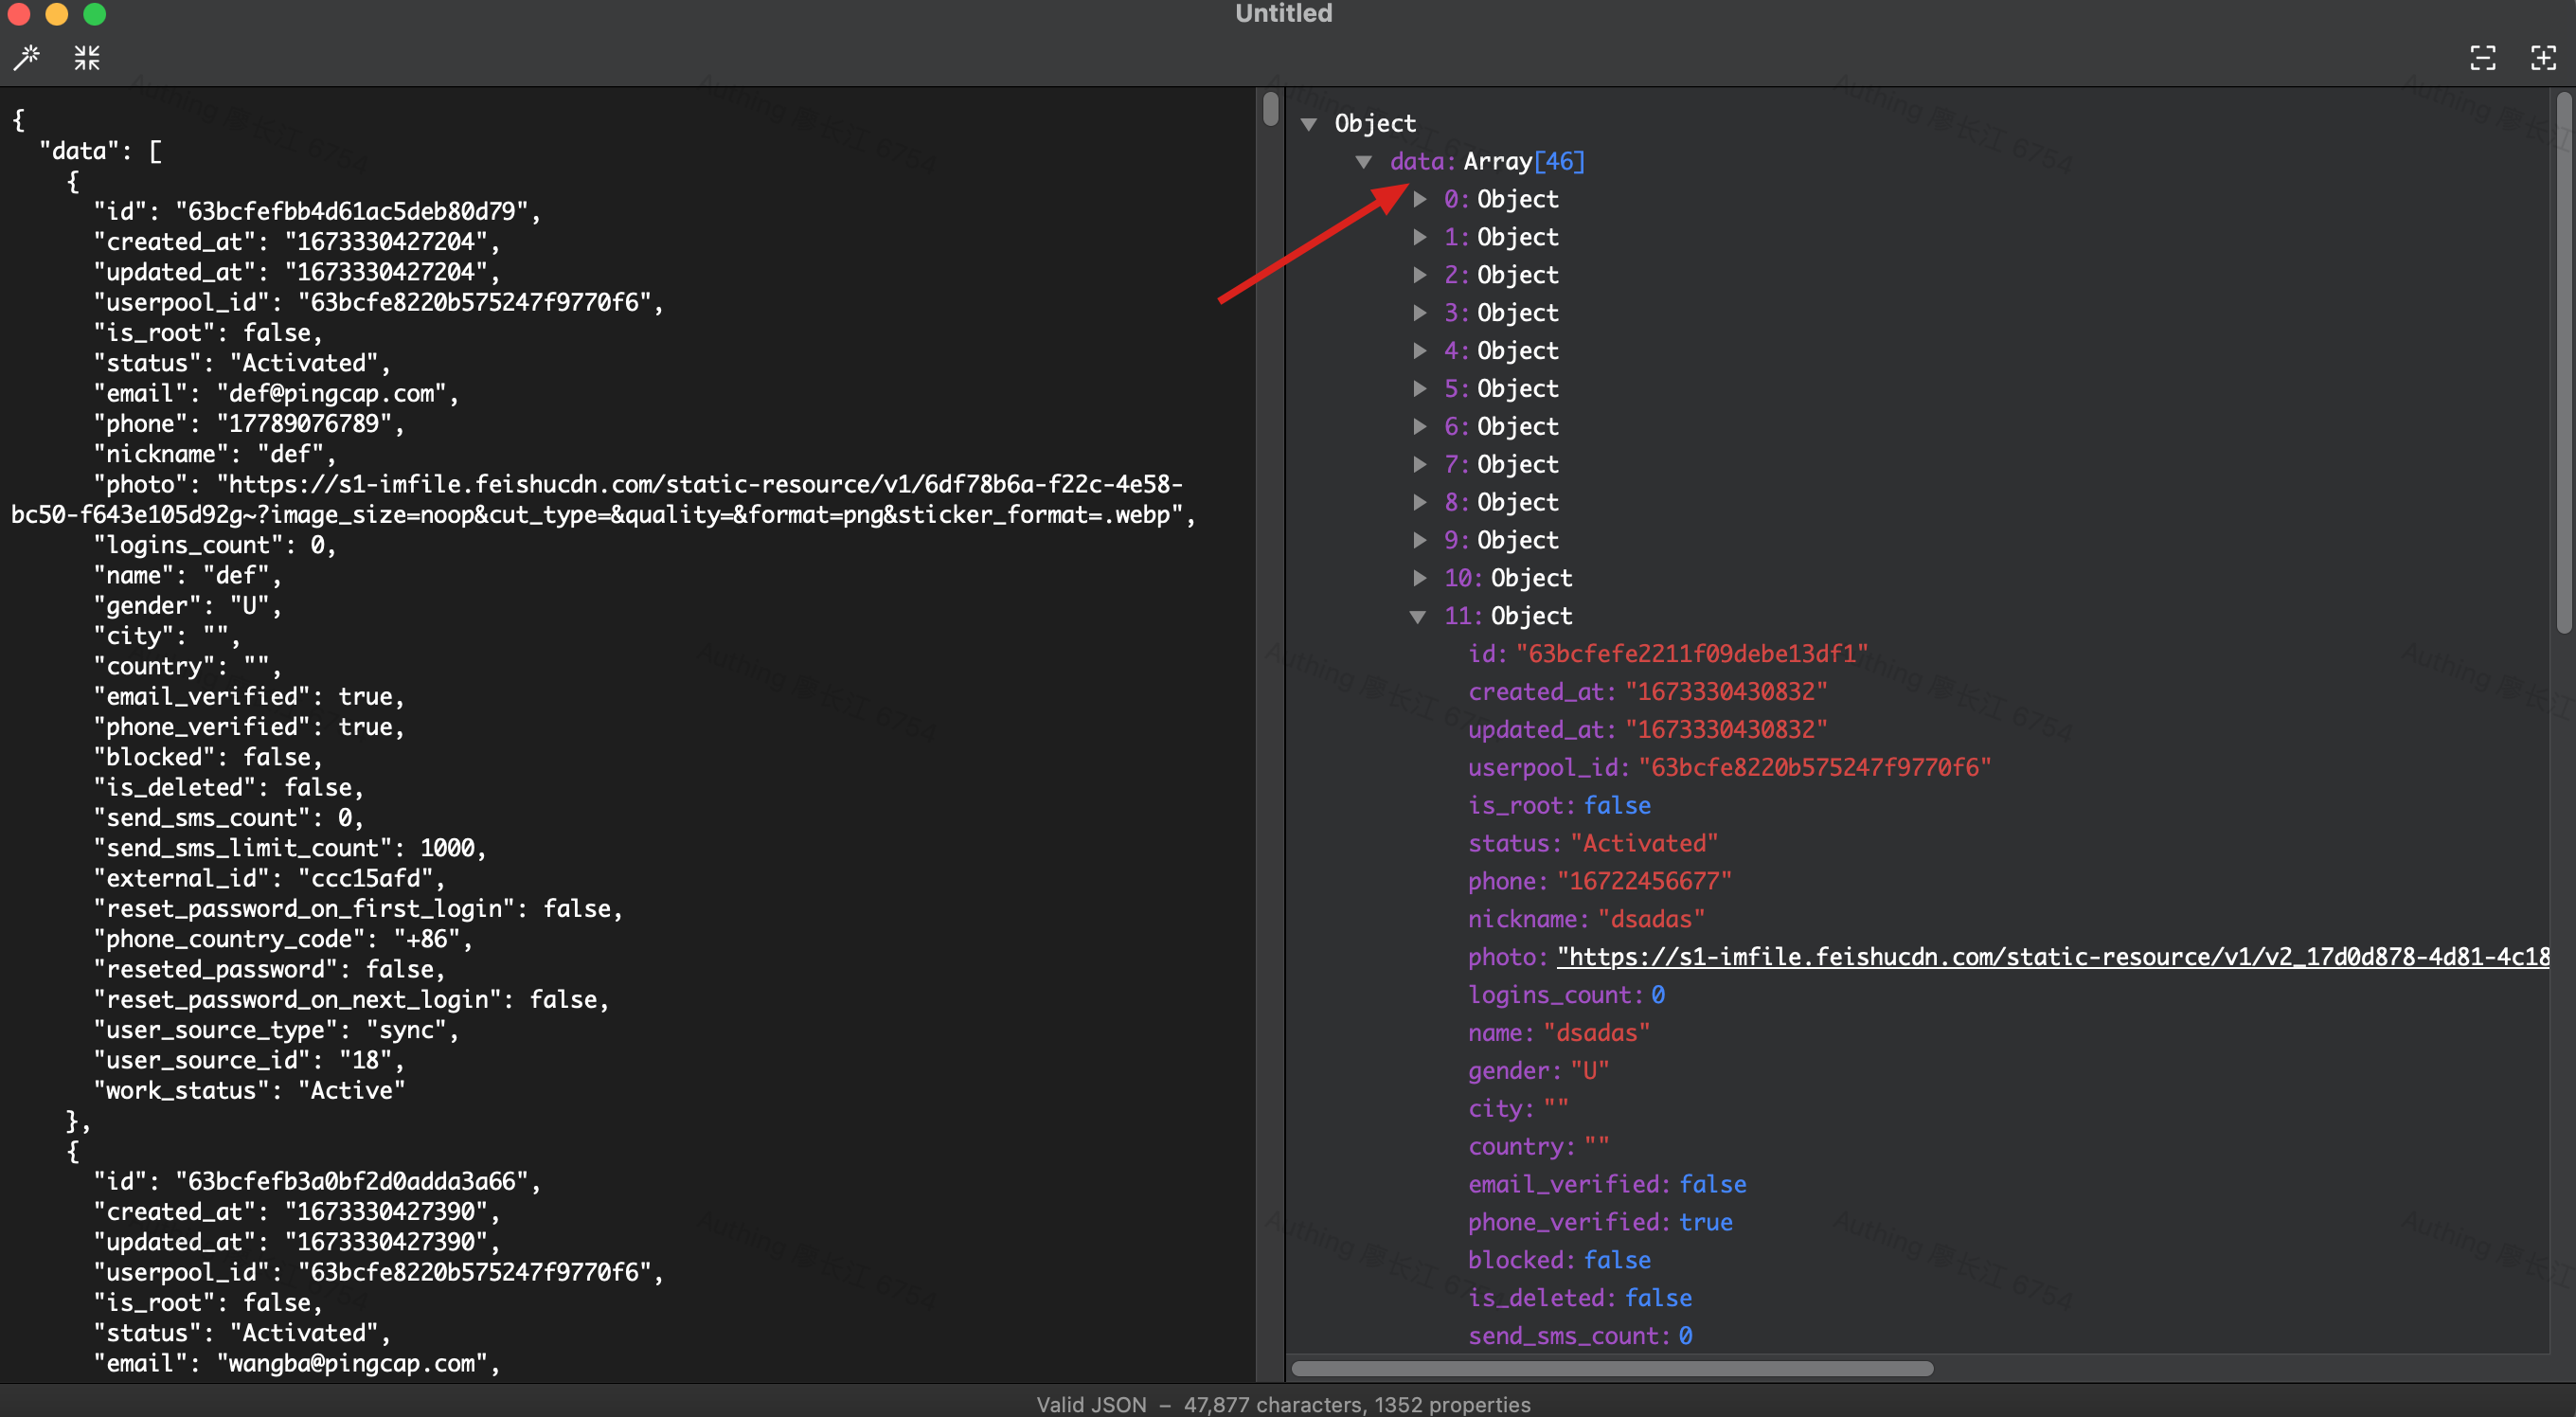Expand the 0: Object tree item

point(1420,199)
